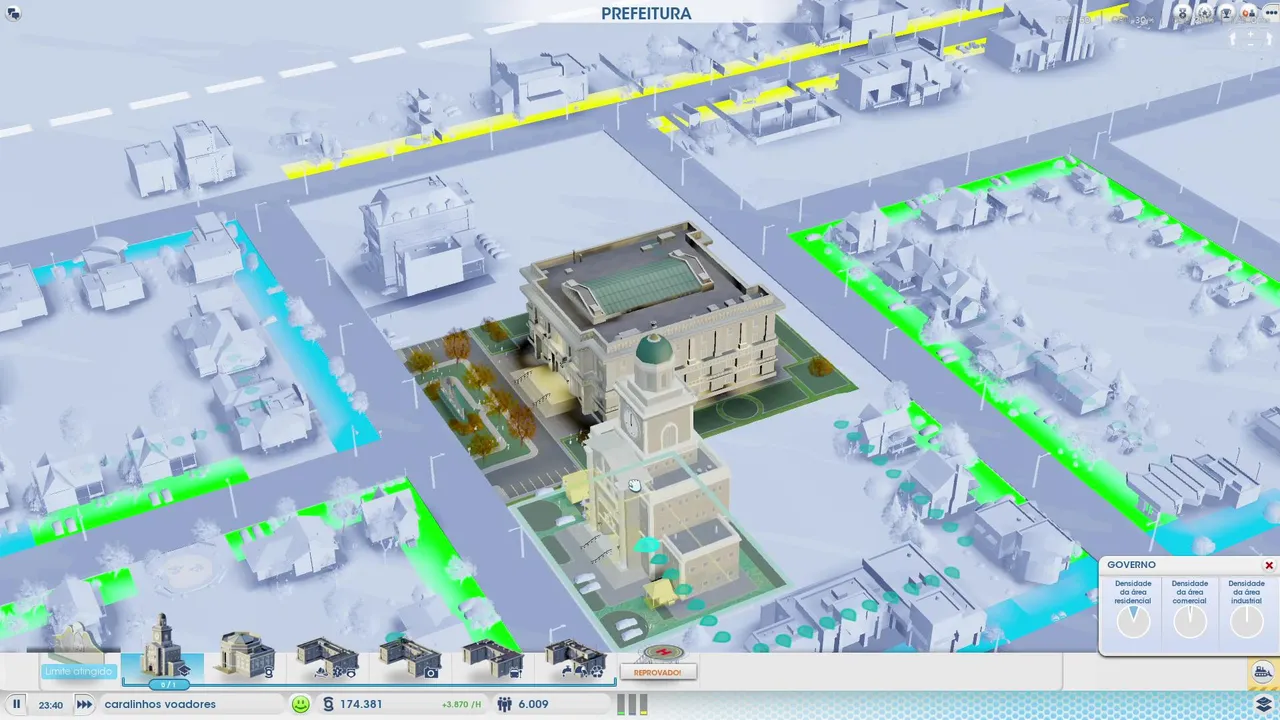Choose the Department of Finance module
The height and width of the screenshot is (720, 1280).
coord(245,654)
